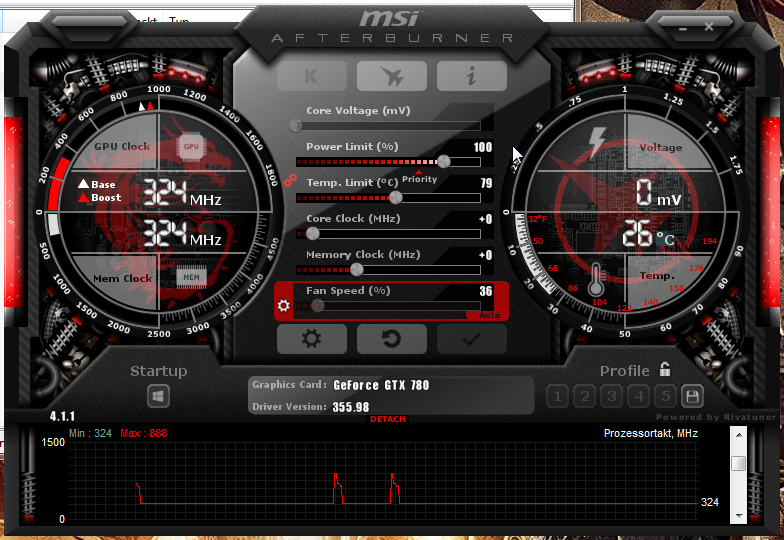Select profile slot 1

coord(557,396)
